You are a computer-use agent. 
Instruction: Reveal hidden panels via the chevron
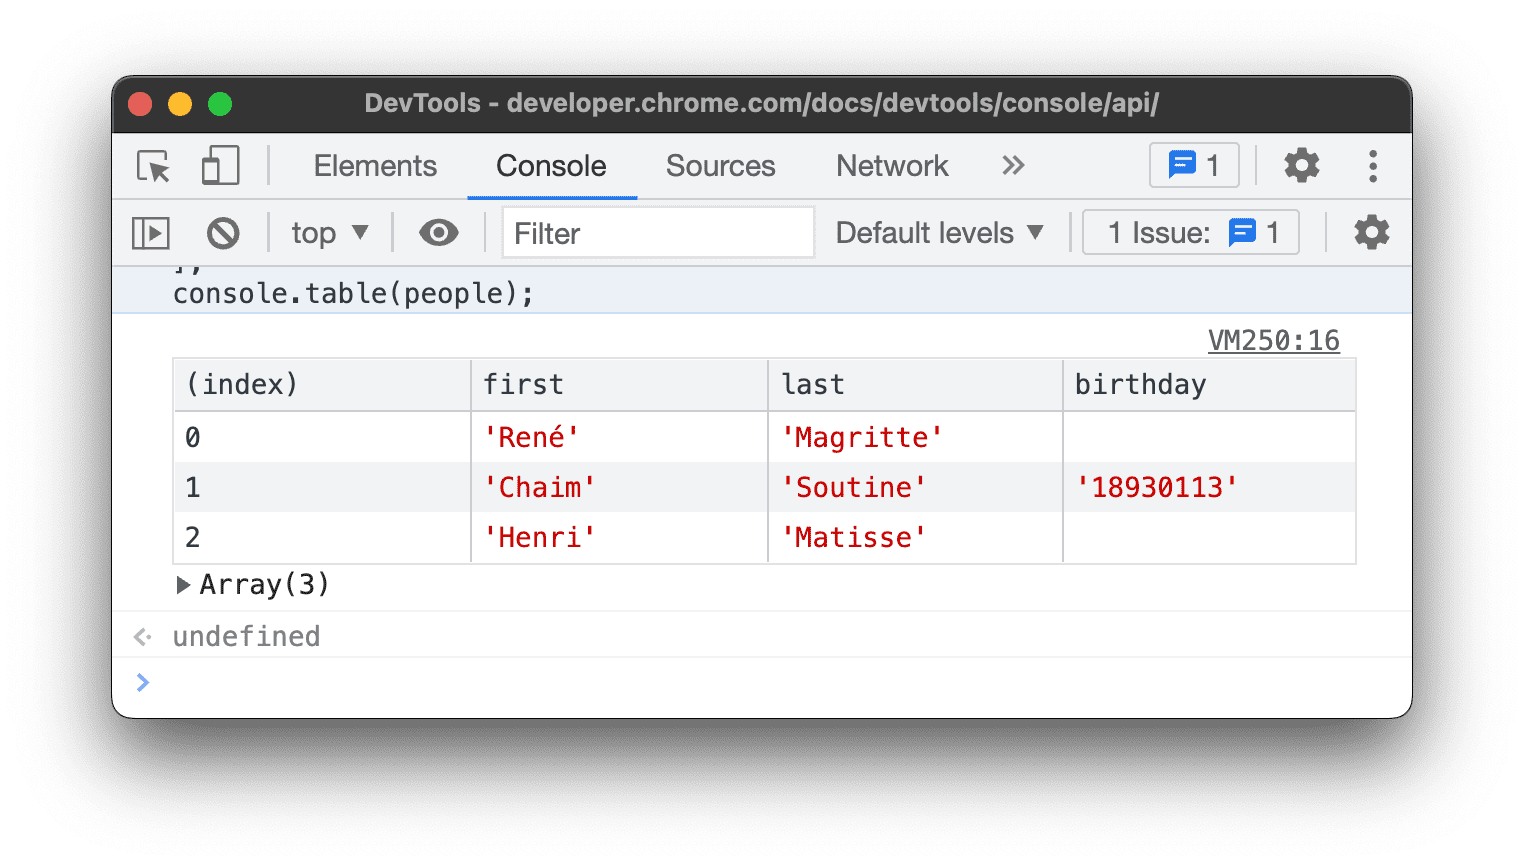click(1013, 166)
